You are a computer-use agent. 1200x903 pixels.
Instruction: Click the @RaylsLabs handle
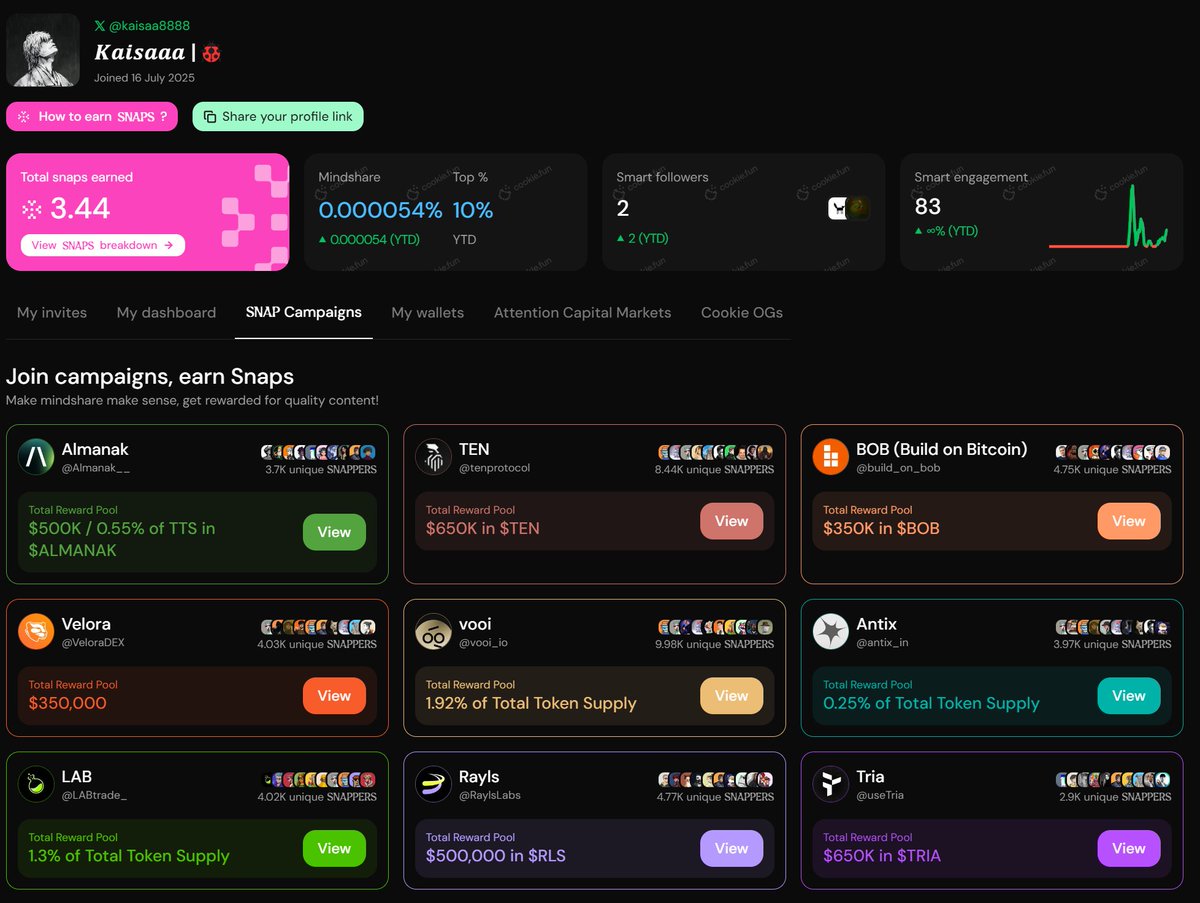490,796
